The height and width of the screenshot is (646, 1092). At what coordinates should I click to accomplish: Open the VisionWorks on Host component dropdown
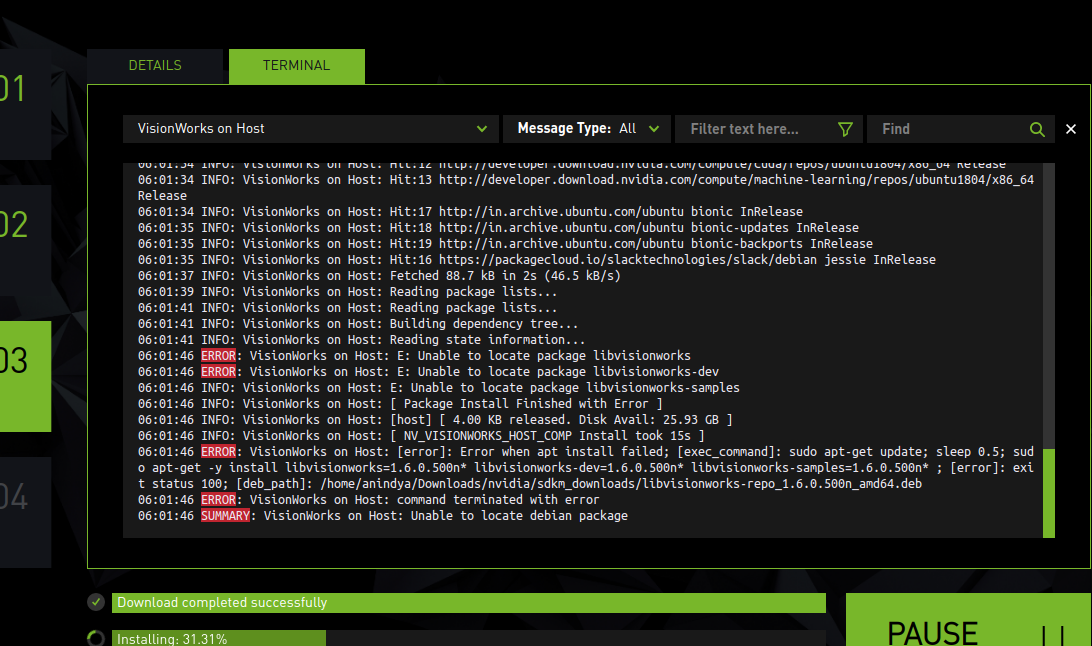click(x=311, y=129)
